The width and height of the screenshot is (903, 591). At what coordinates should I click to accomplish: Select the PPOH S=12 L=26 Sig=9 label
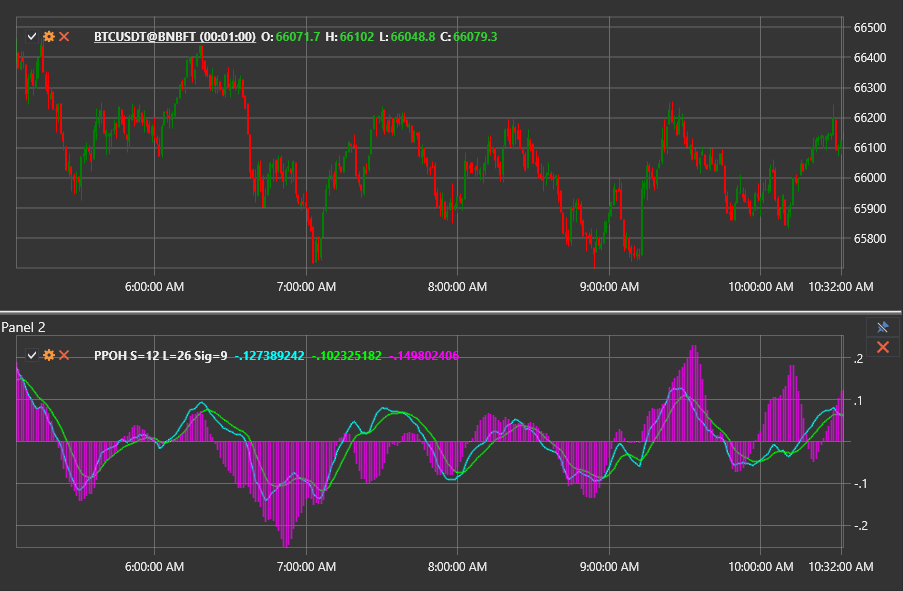pyautogui.click(x=161, y=355)
